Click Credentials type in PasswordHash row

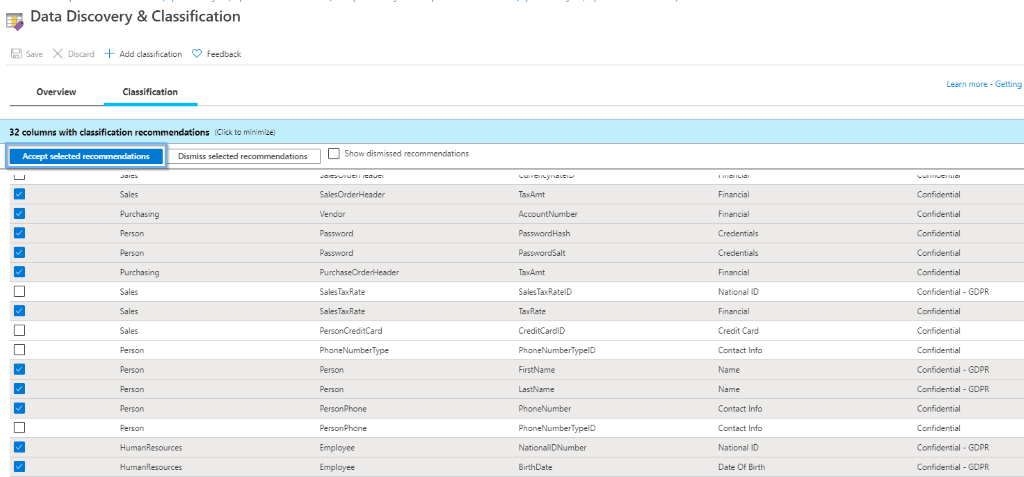coord(738,233)
